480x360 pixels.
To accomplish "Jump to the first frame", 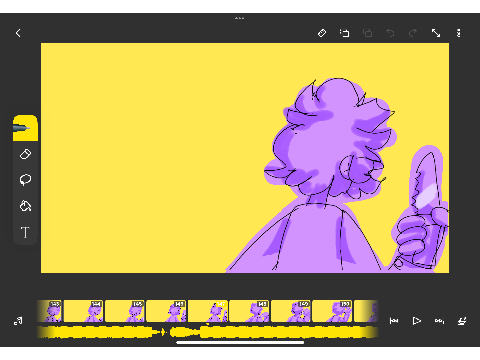I will click(x=394, y=321).
